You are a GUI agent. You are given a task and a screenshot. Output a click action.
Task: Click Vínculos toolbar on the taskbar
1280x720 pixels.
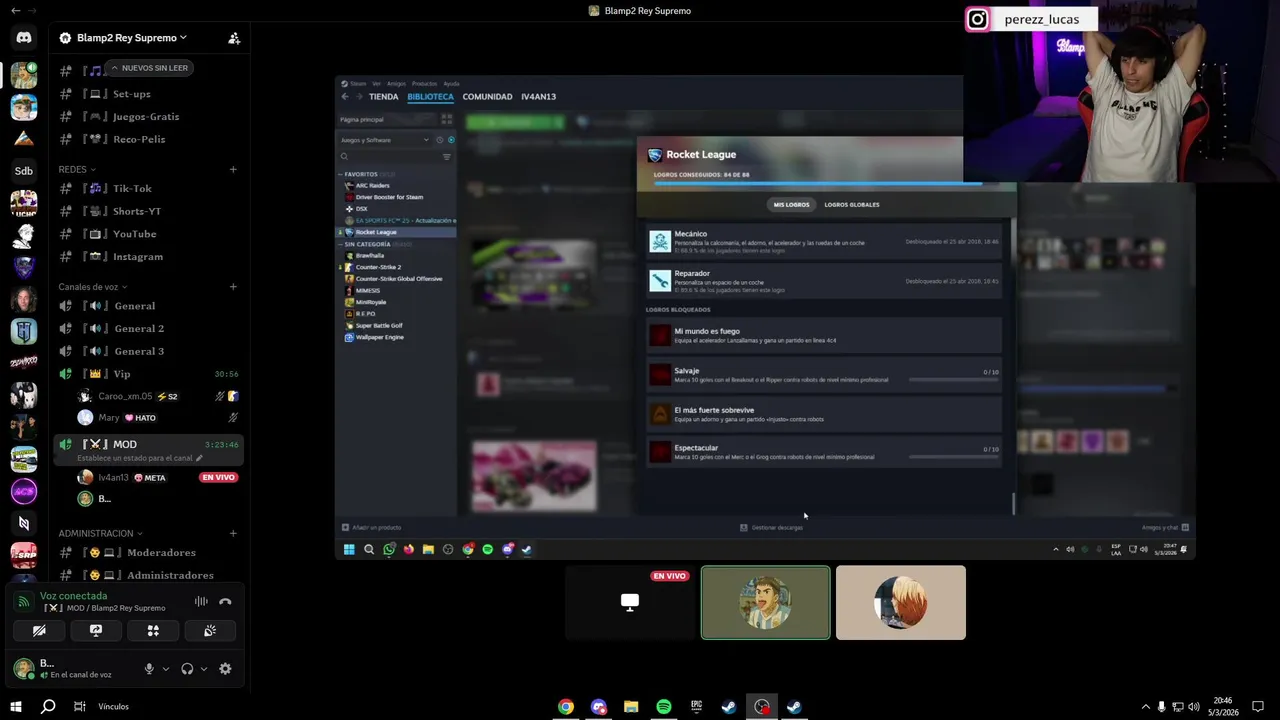(113, 707)
